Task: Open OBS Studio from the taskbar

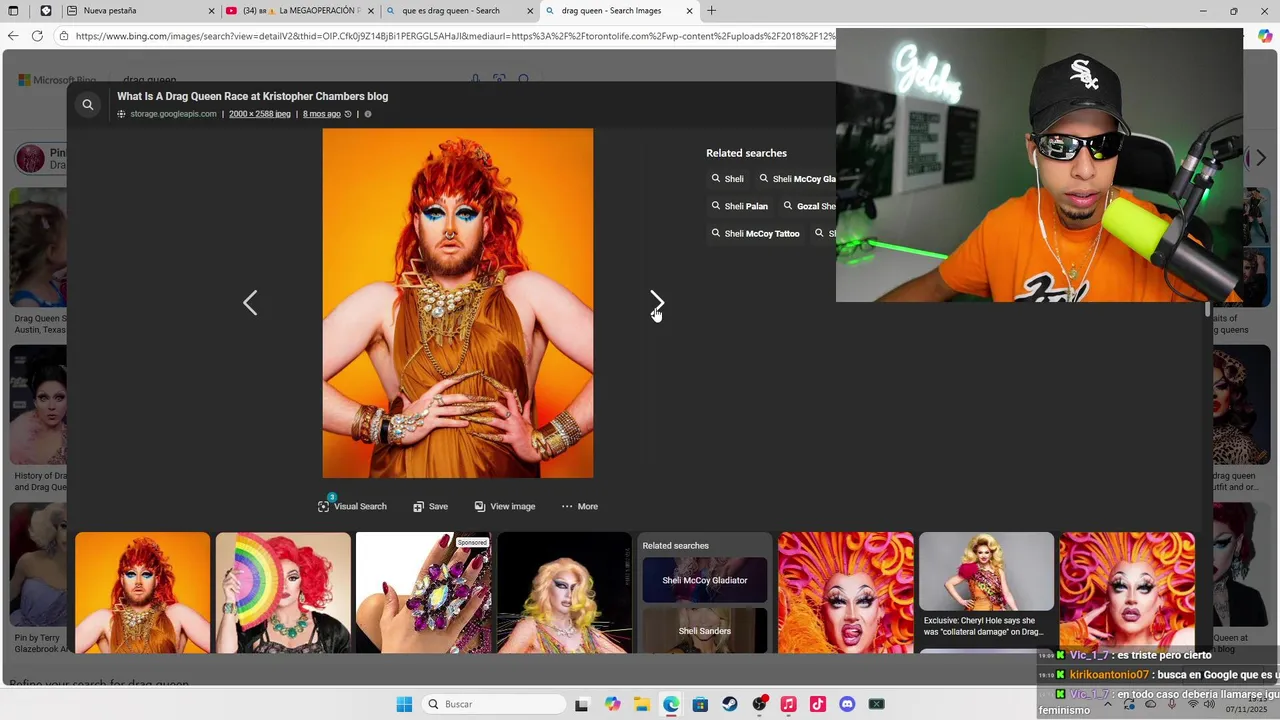Action: pyautogui.click(x=759, y=704)
